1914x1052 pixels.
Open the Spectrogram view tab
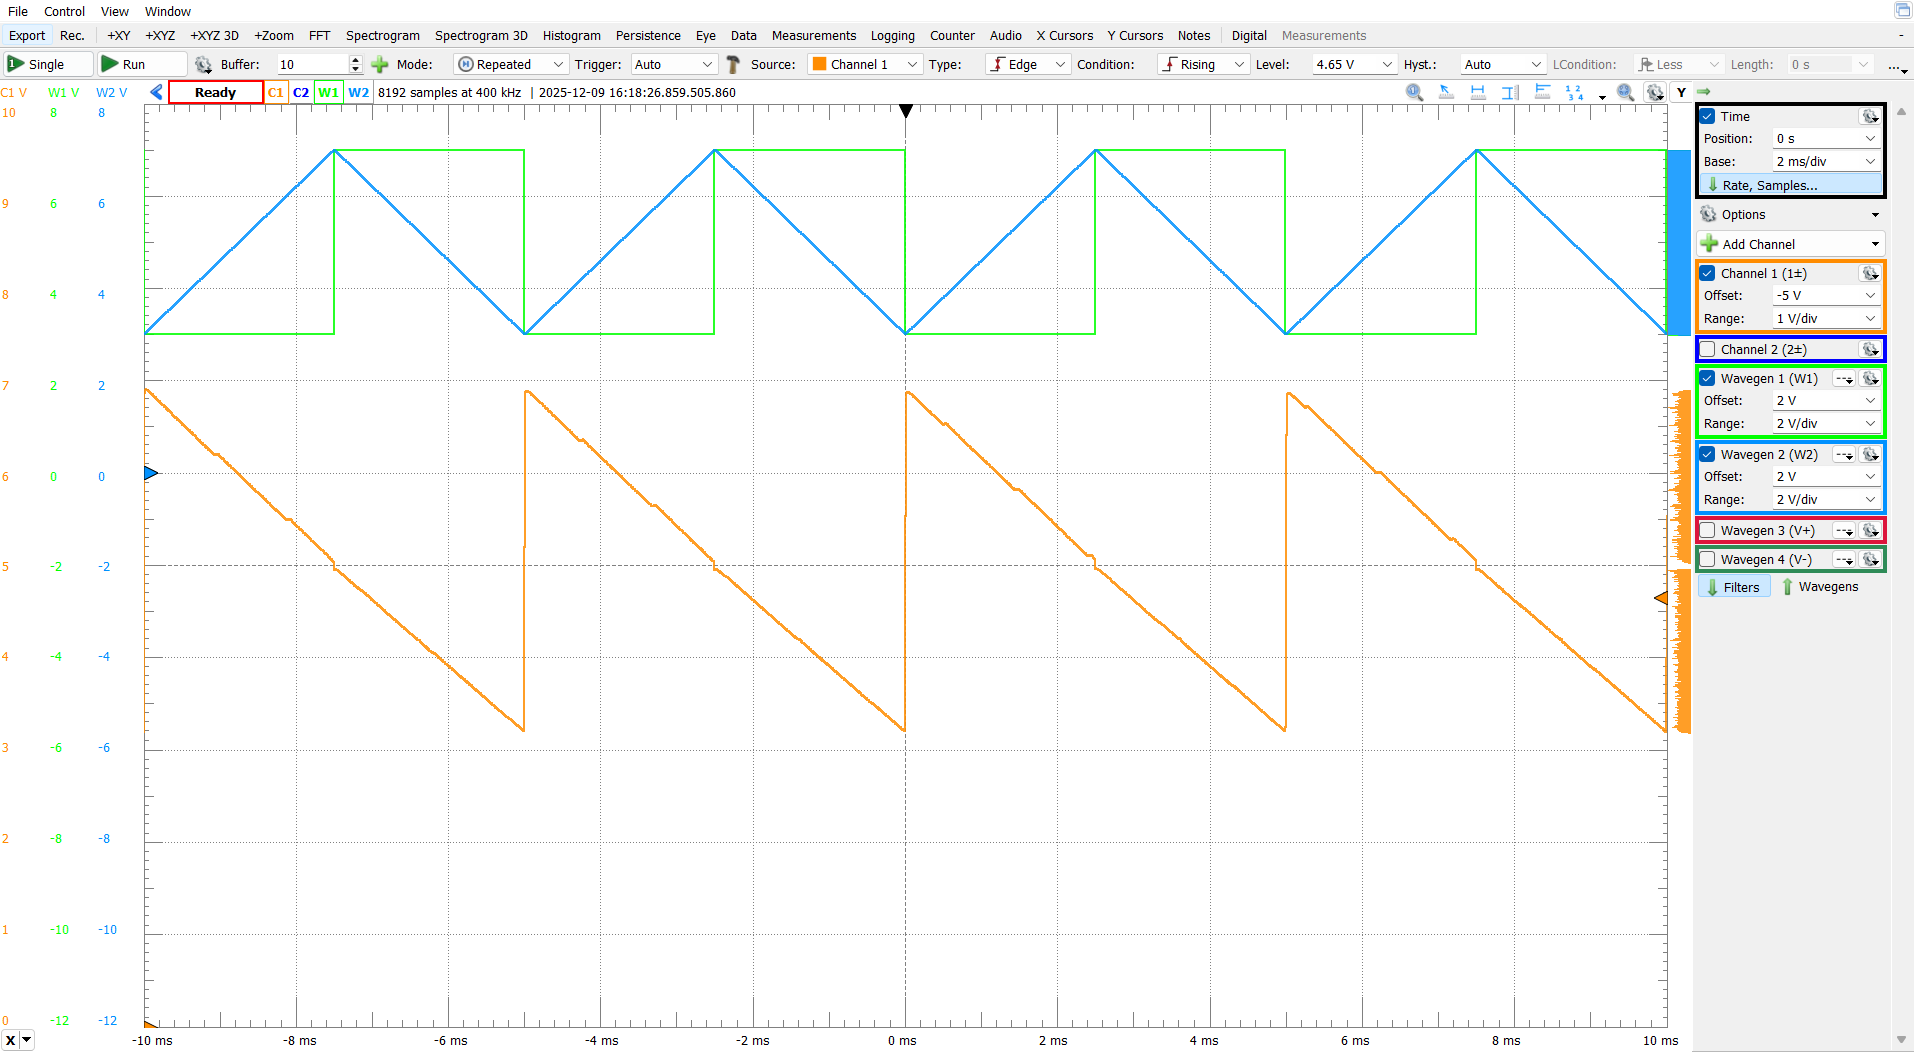click(x=382, y=35)
